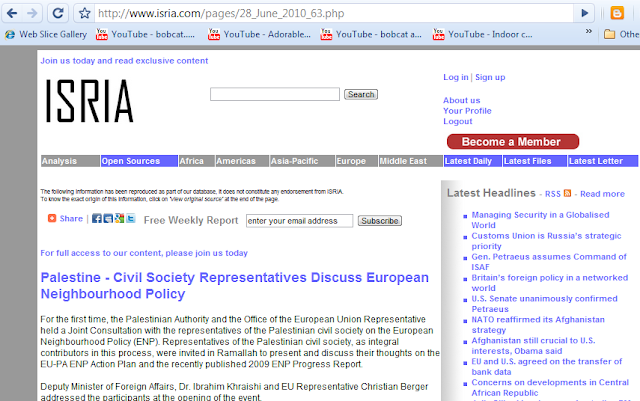Click the RSS text link
Screen dimensions: 640x401
(553, 194)
